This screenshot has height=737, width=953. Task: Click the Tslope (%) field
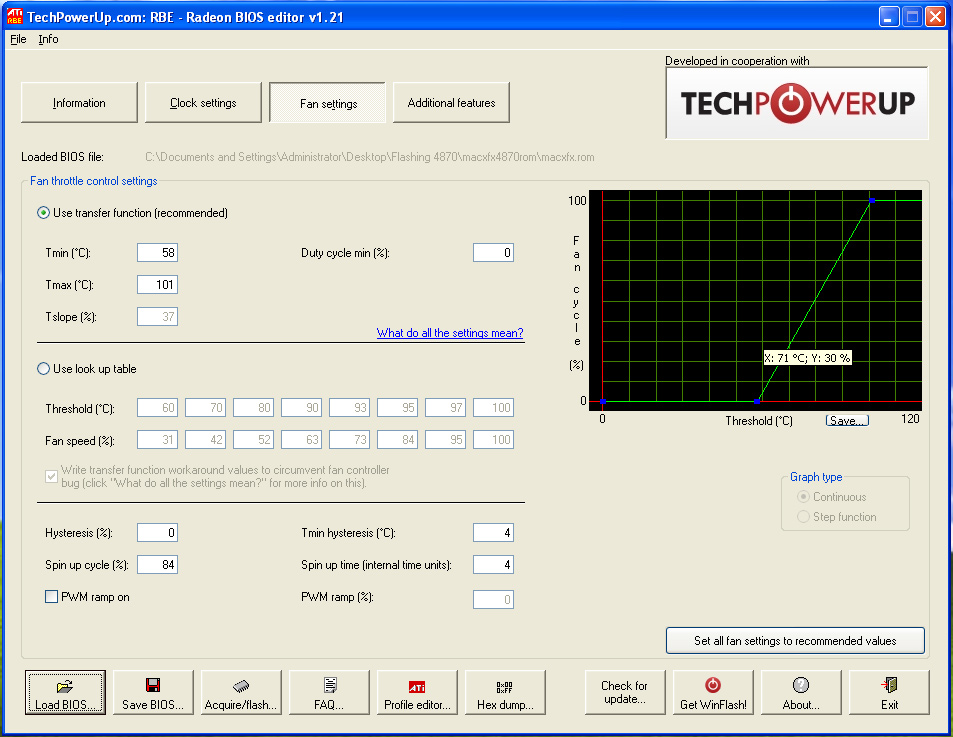click(x=157, y=317)
